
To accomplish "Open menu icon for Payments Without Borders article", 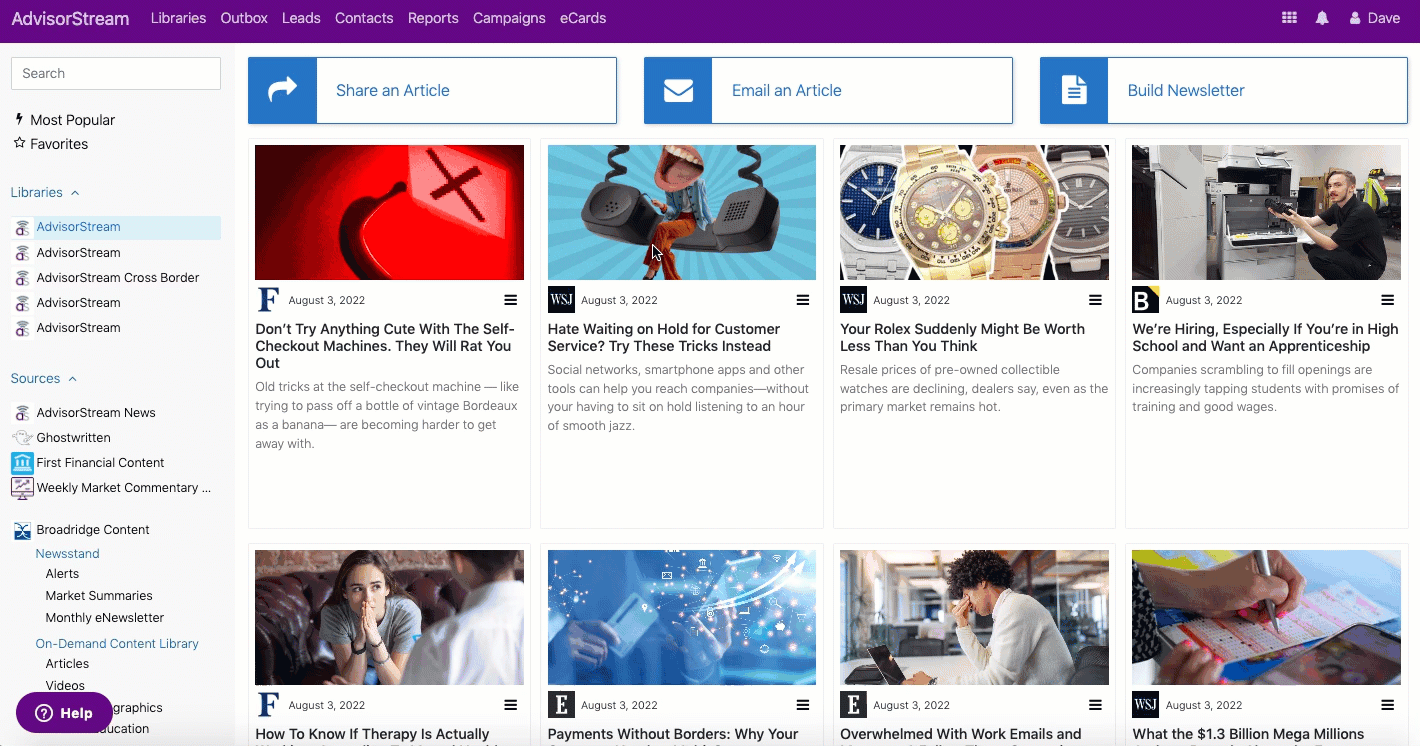I will pos(803,705).
